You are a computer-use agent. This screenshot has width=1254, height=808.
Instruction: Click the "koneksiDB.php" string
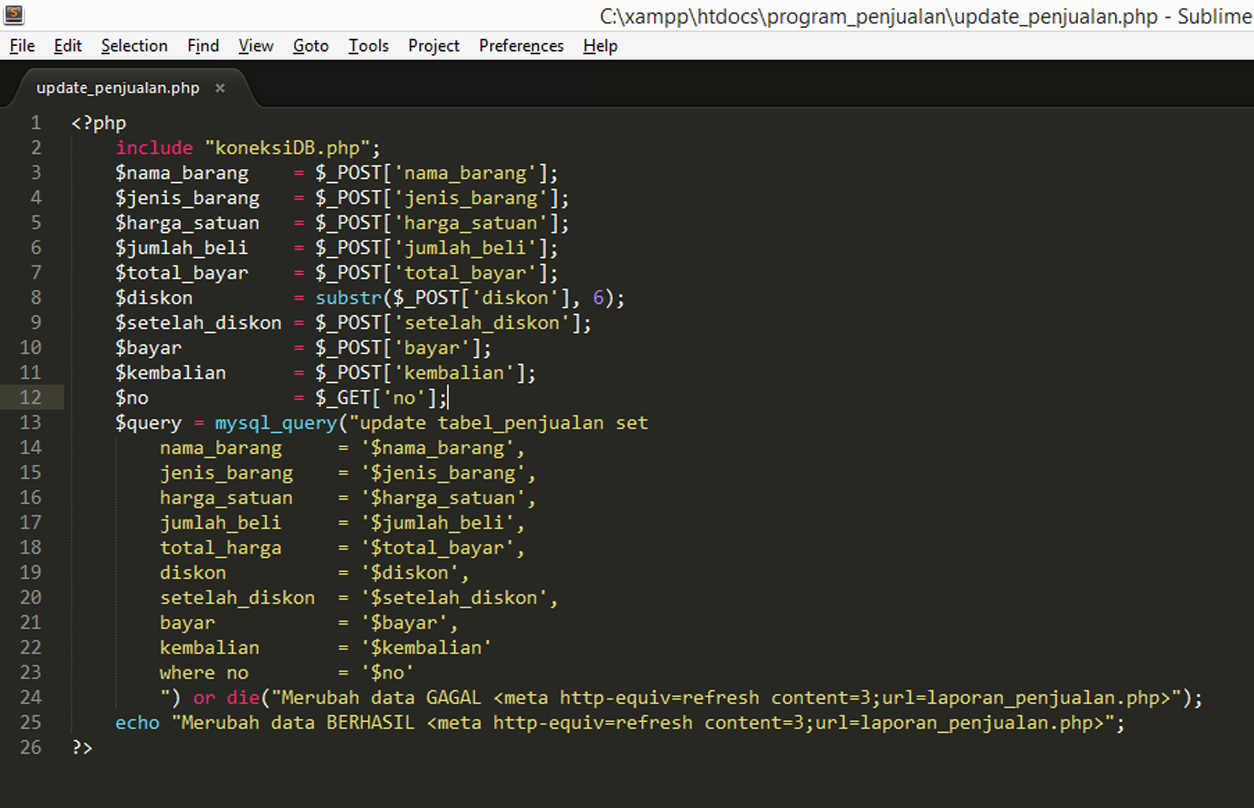coord(287,148)
